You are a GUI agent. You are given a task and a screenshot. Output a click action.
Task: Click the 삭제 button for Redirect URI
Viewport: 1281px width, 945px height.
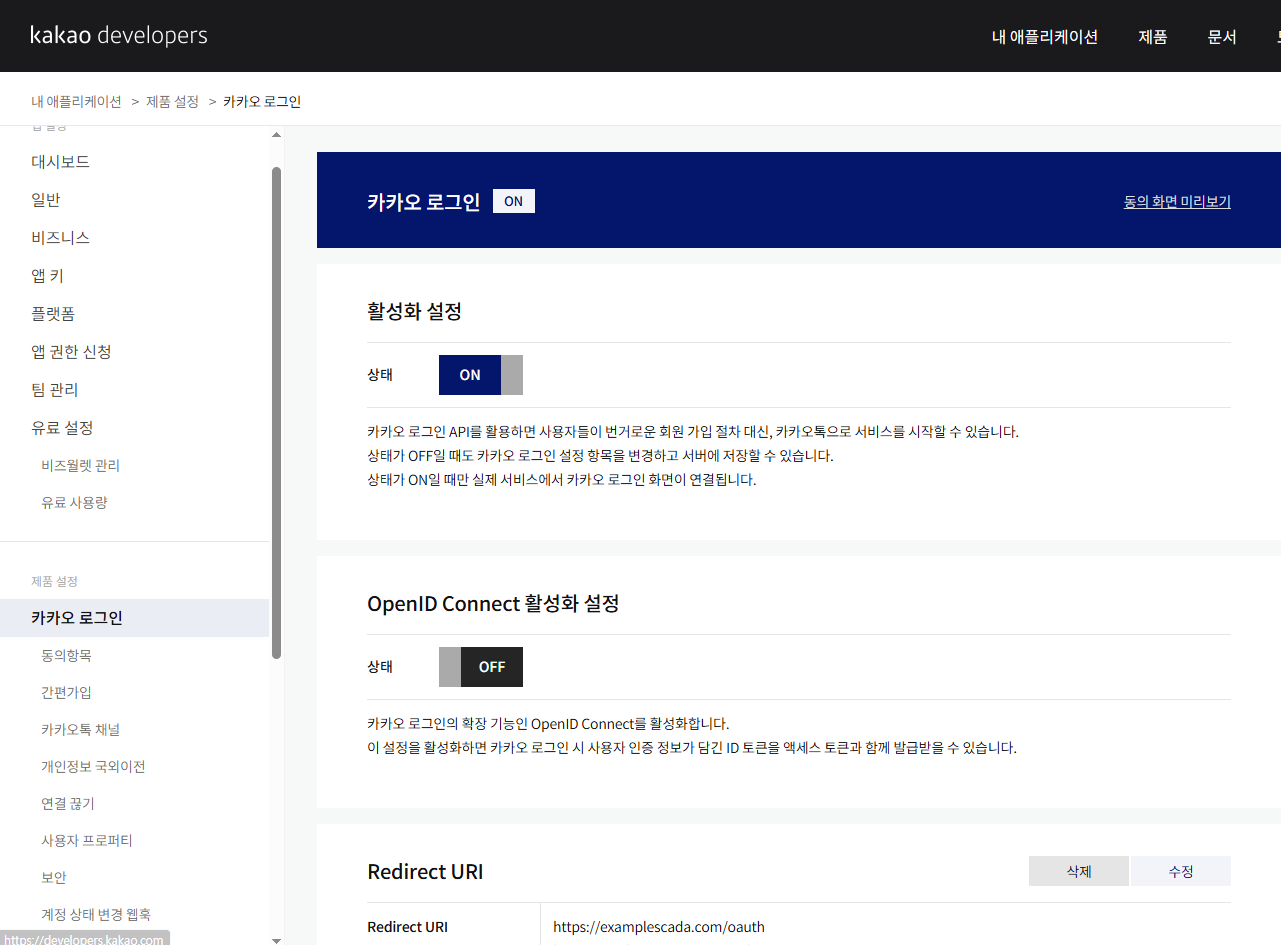[1079, 871]
